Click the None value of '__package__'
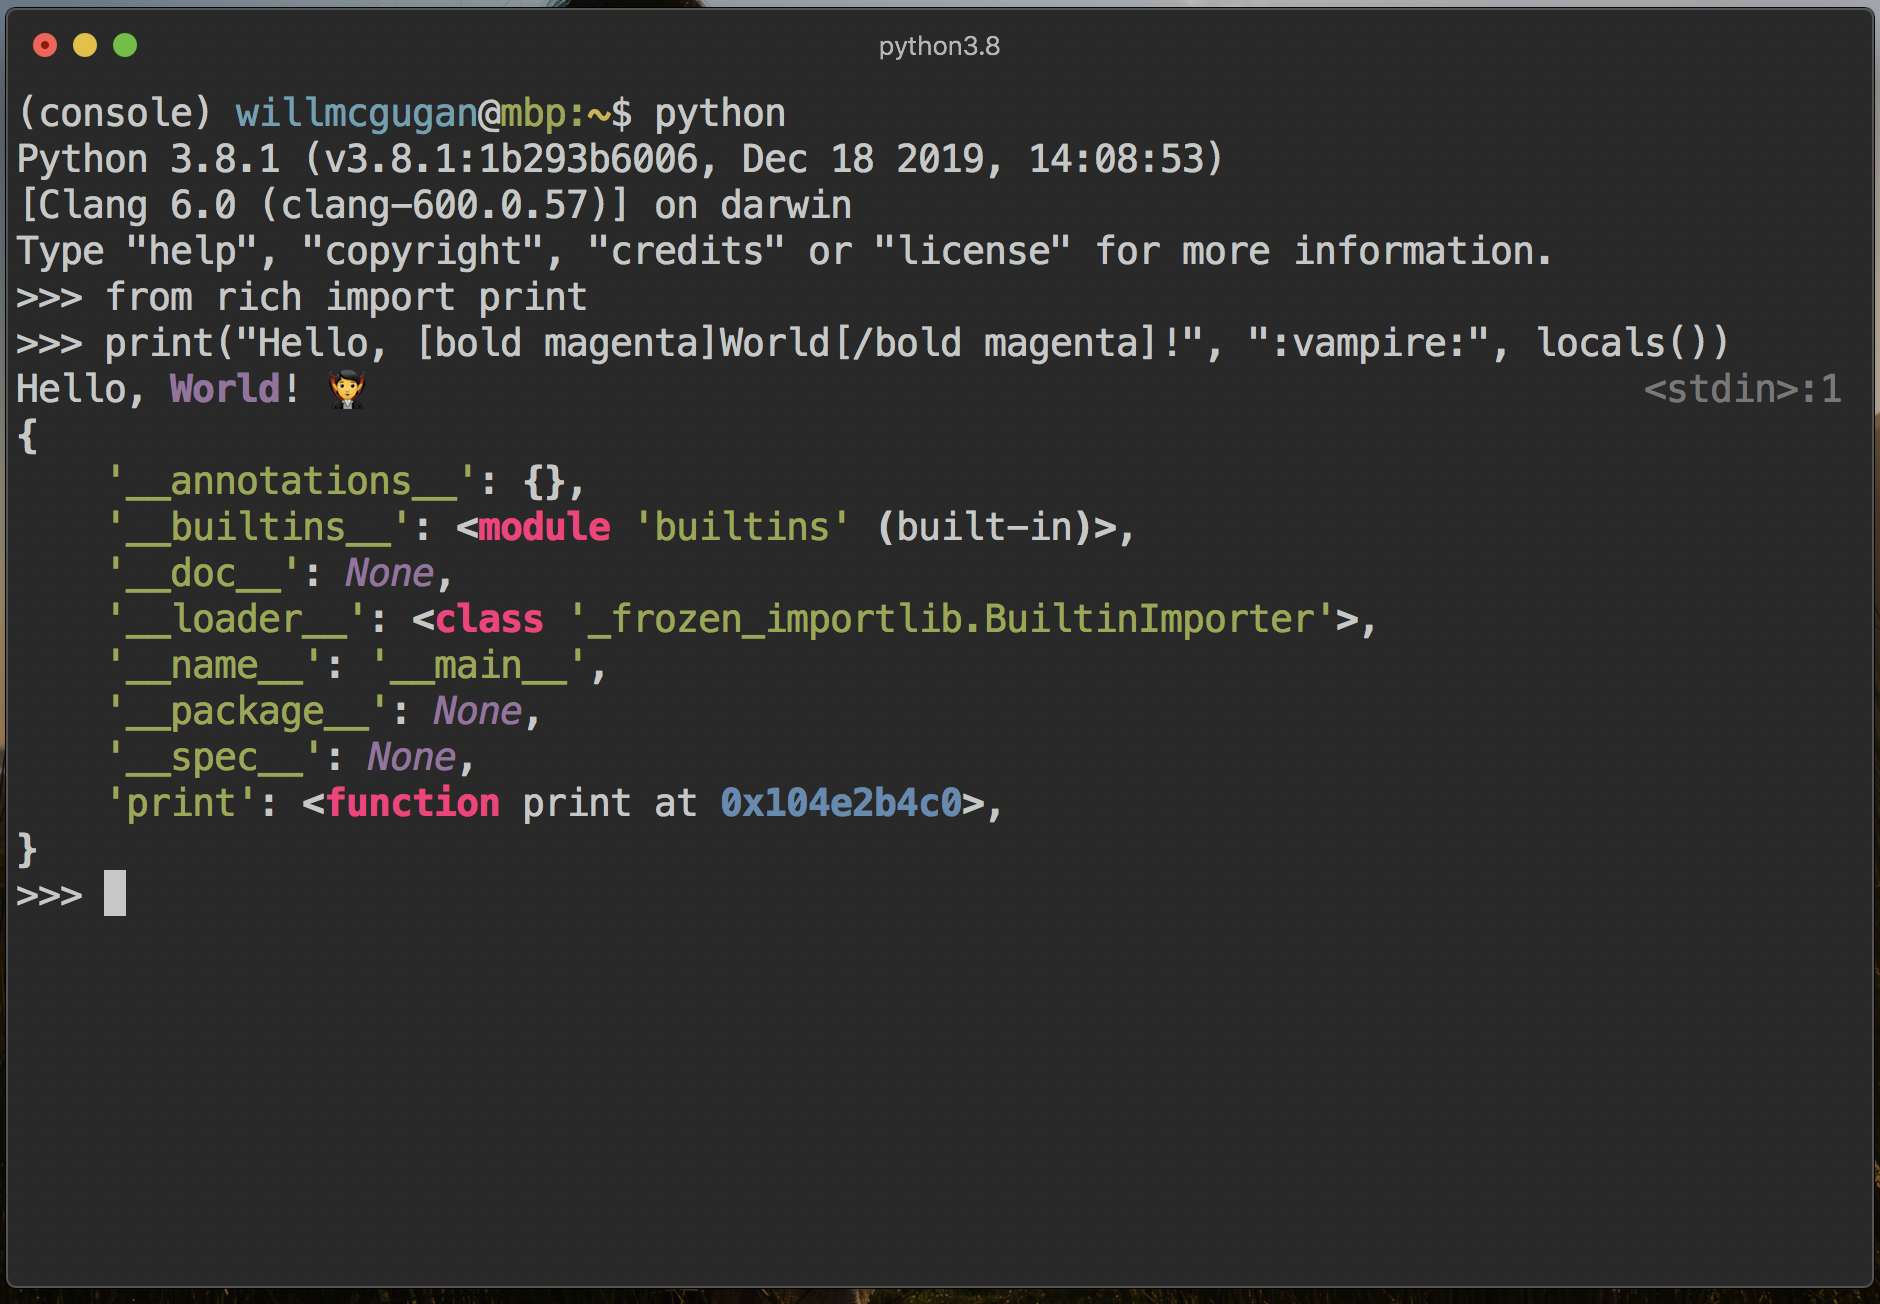Image resolution: width=1880 pixels, height=1304 pixels. tap(478, 711)
